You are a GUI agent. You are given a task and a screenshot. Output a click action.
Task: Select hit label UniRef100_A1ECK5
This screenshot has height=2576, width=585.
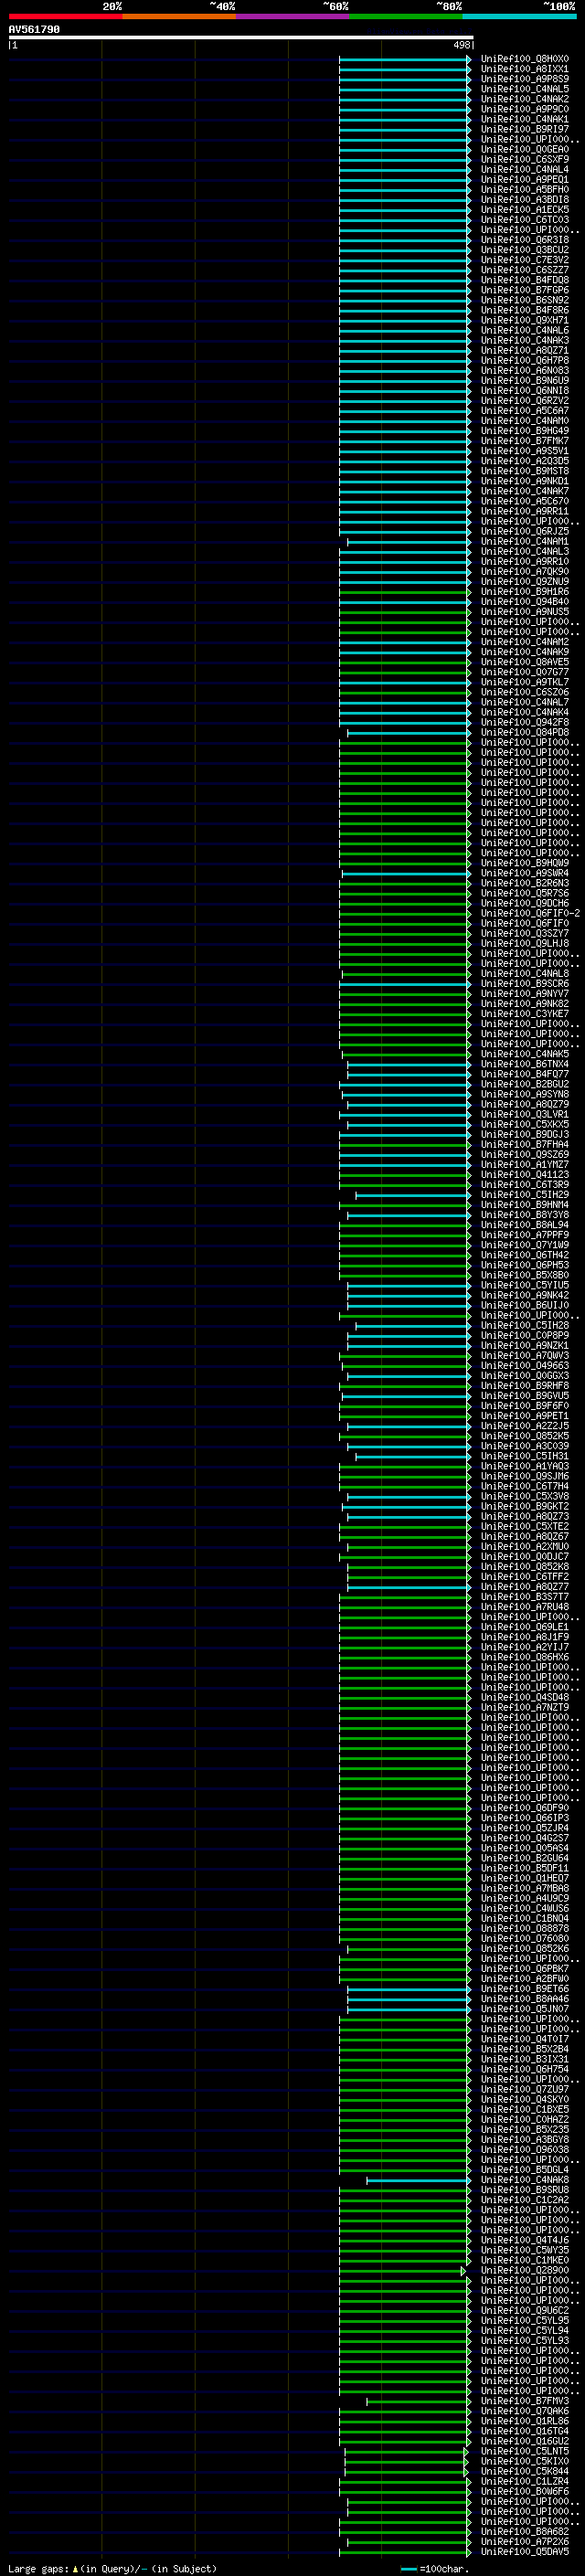tap(524, 209)
